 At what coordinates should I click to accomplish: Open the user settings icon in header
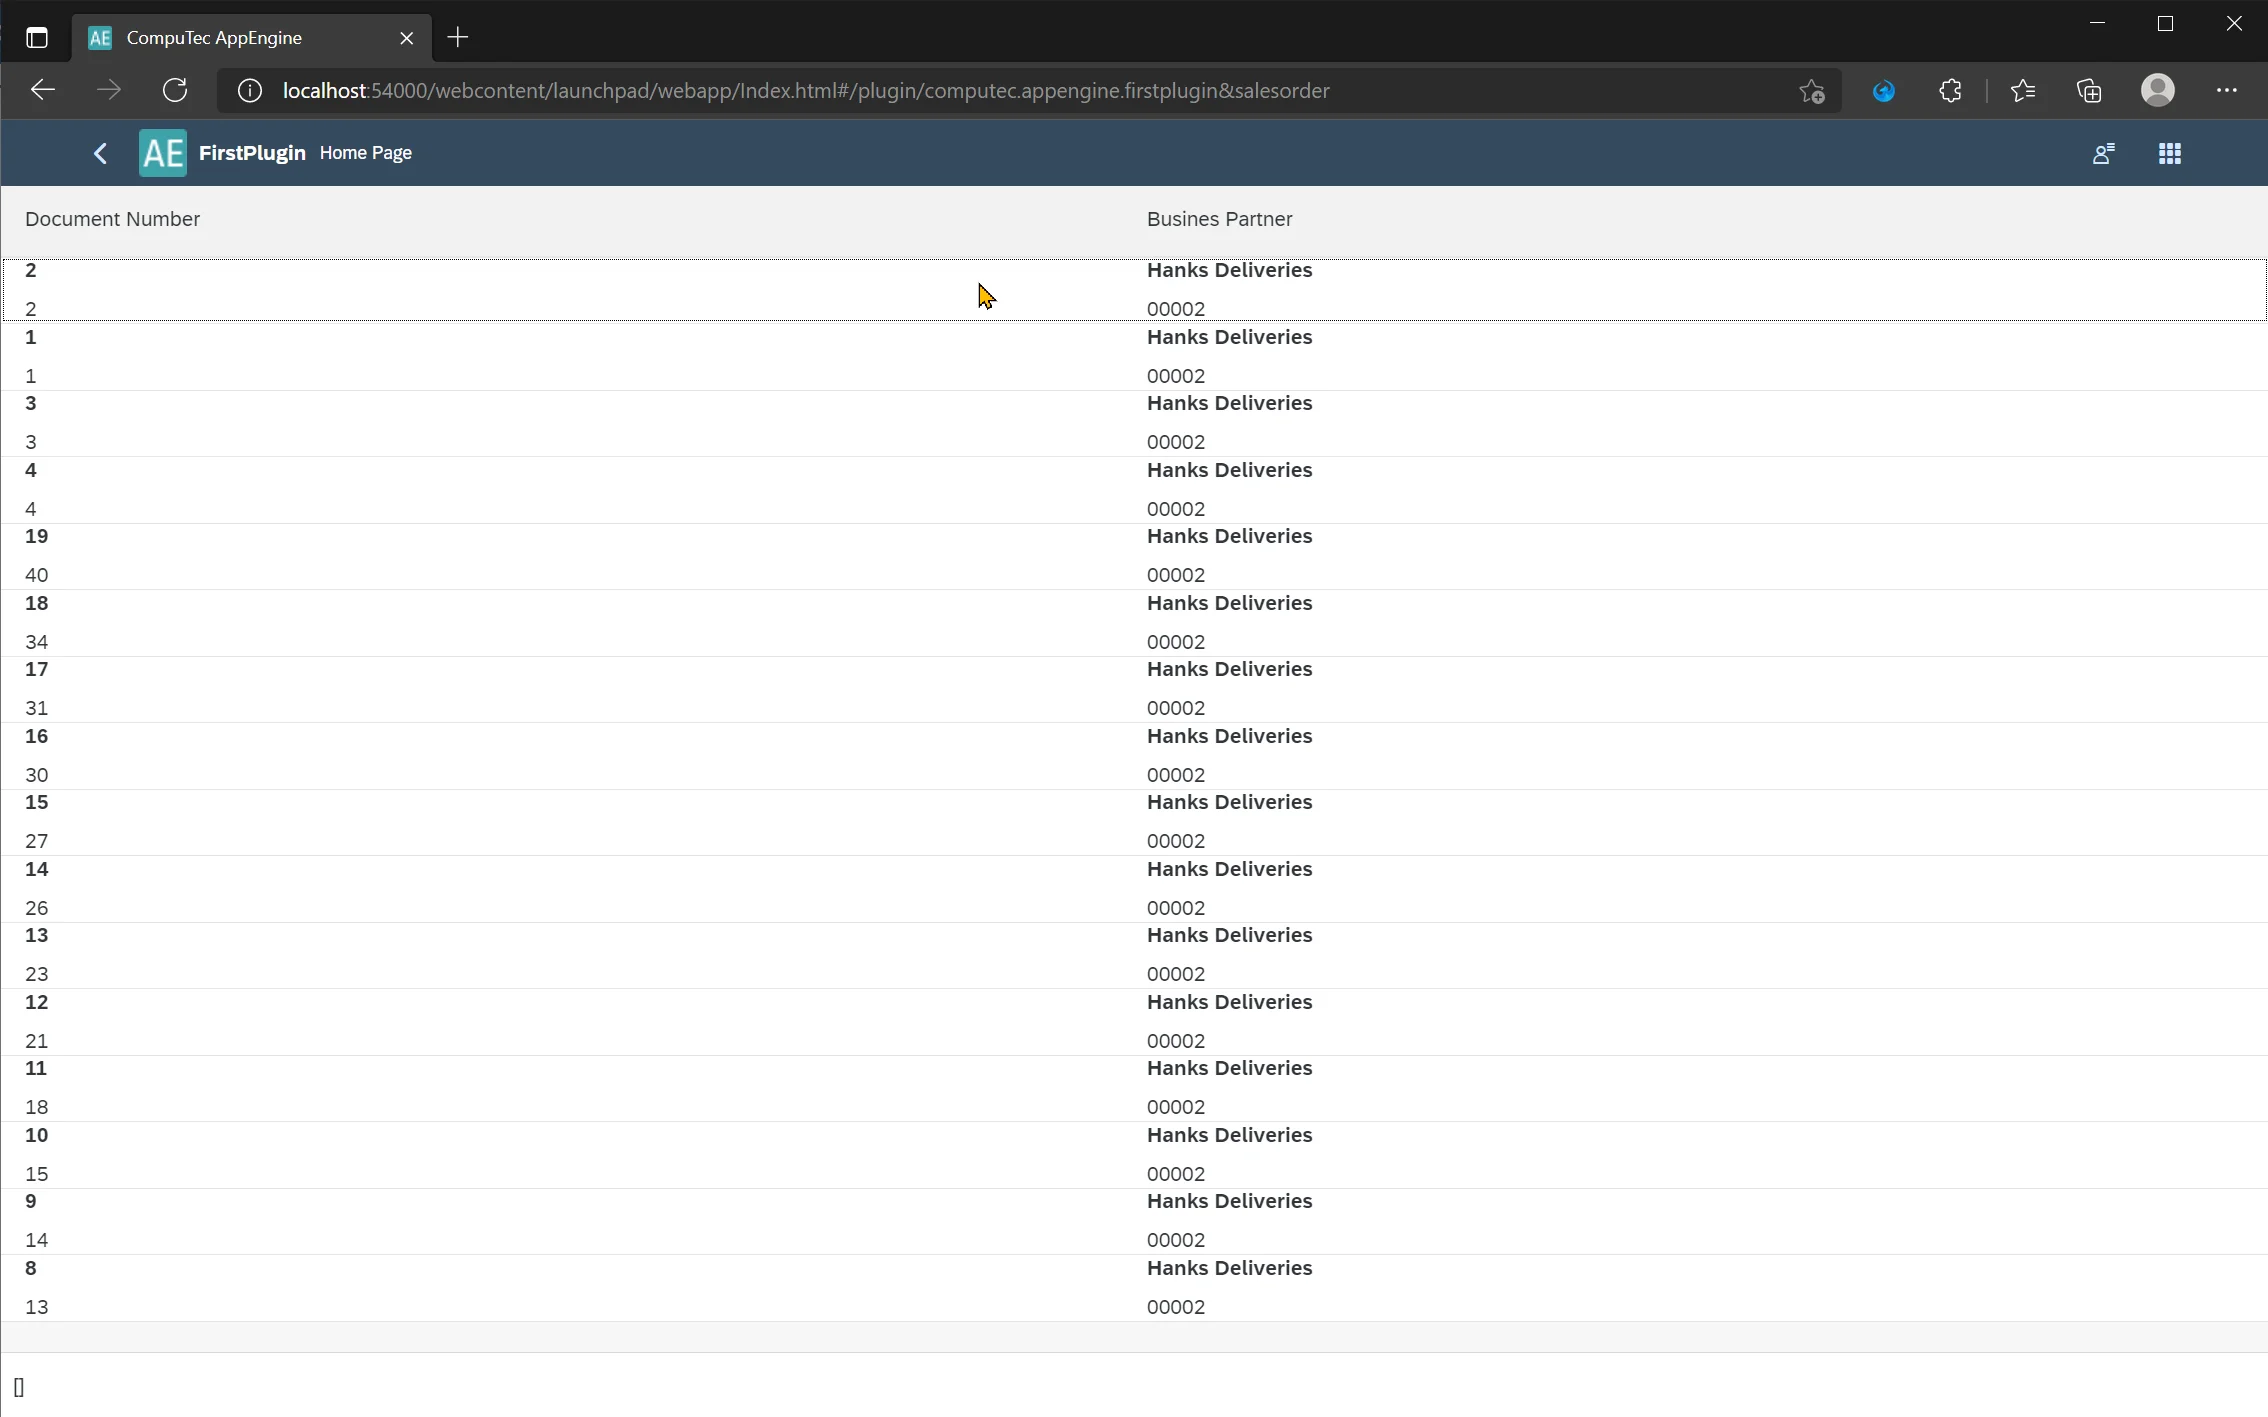coord(2102,153)
